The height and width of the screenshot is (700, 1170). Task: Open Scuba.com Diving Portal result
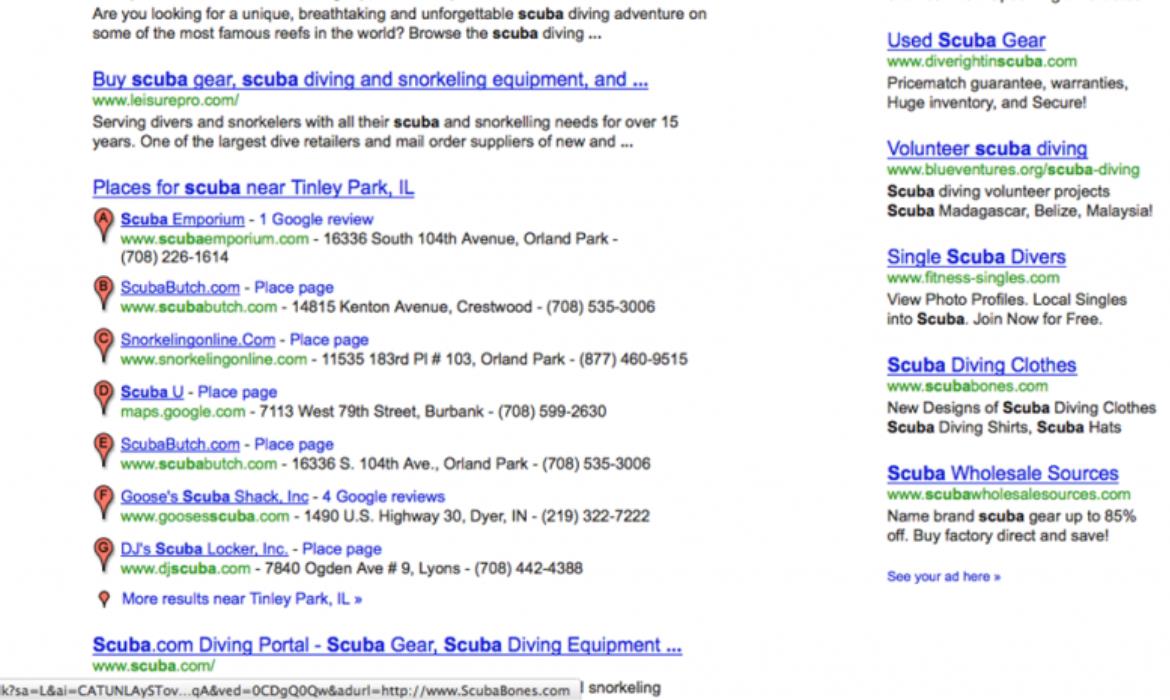(x=387, y=645)
